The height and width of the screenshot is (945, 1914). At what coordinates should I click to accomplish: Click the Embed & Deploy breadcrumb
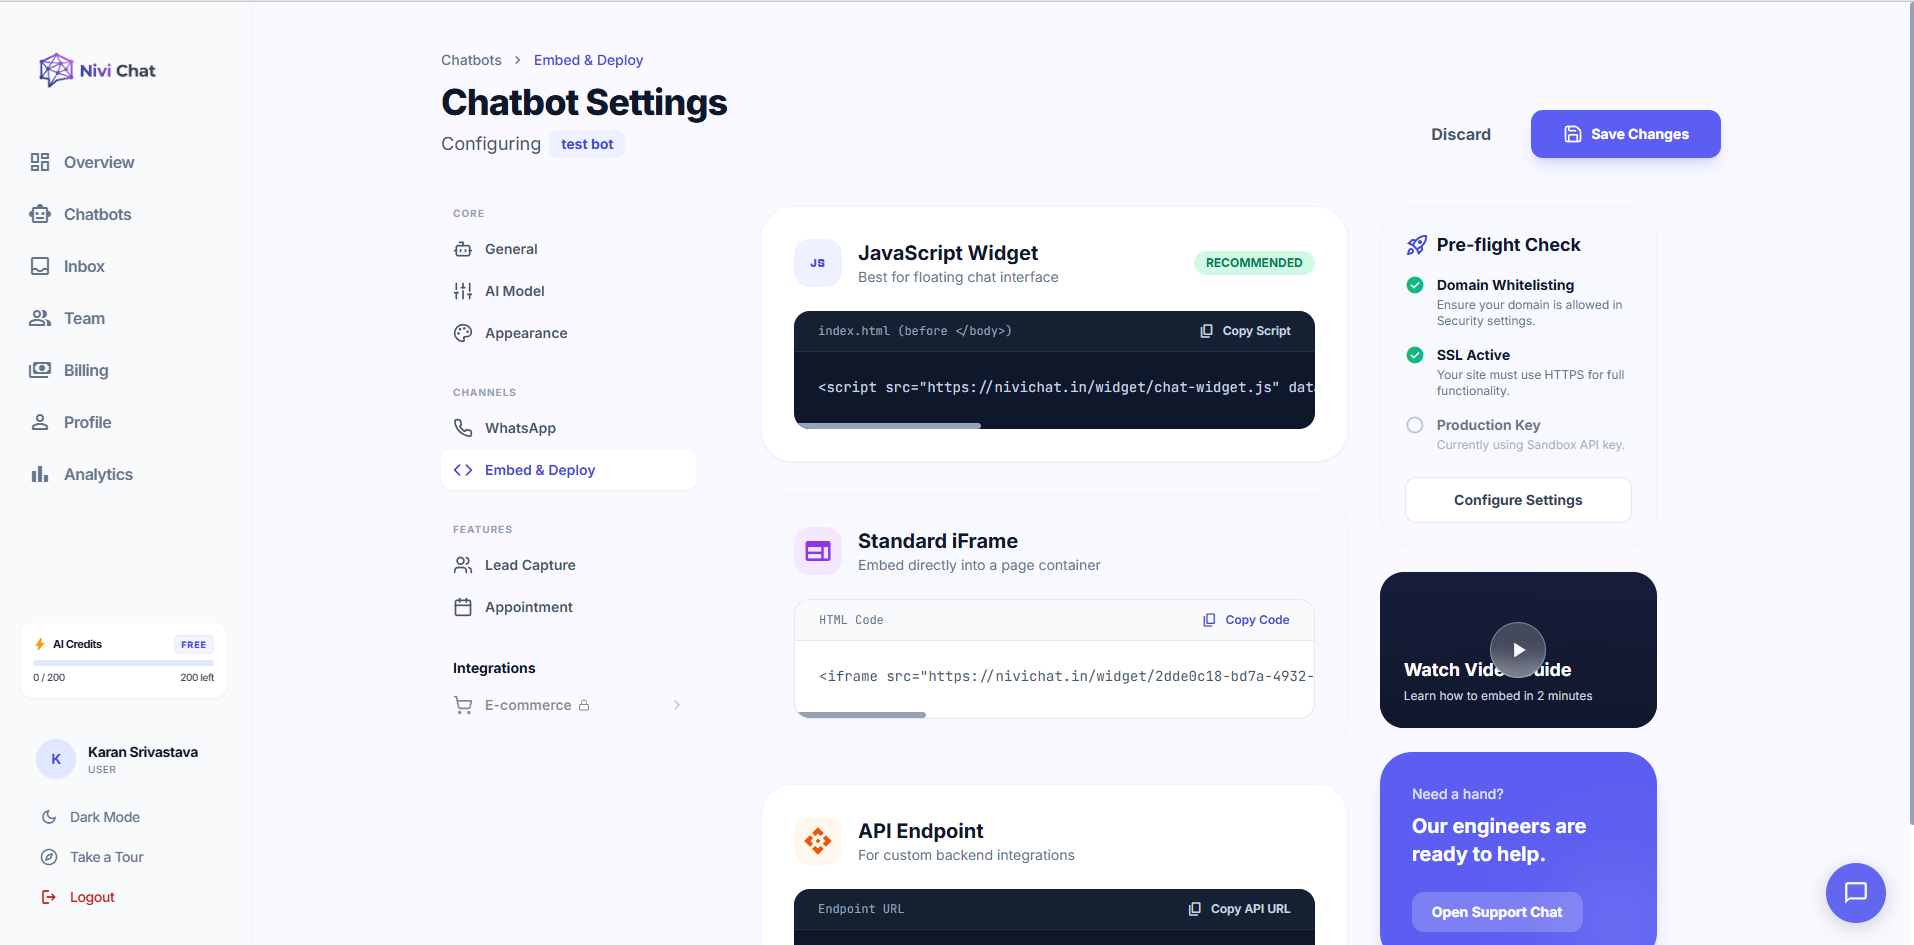click(x=588, y=60)
